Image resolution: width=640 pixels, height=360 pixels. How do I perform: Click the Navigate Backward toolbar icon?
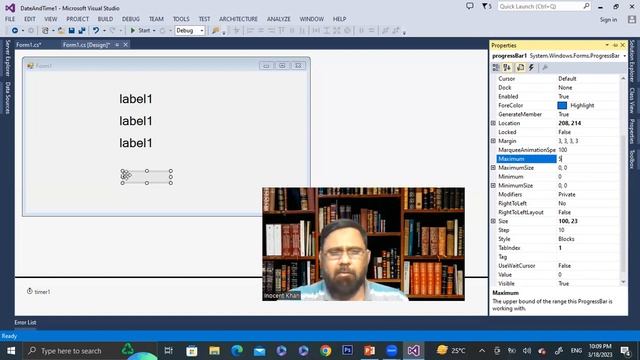15,31
